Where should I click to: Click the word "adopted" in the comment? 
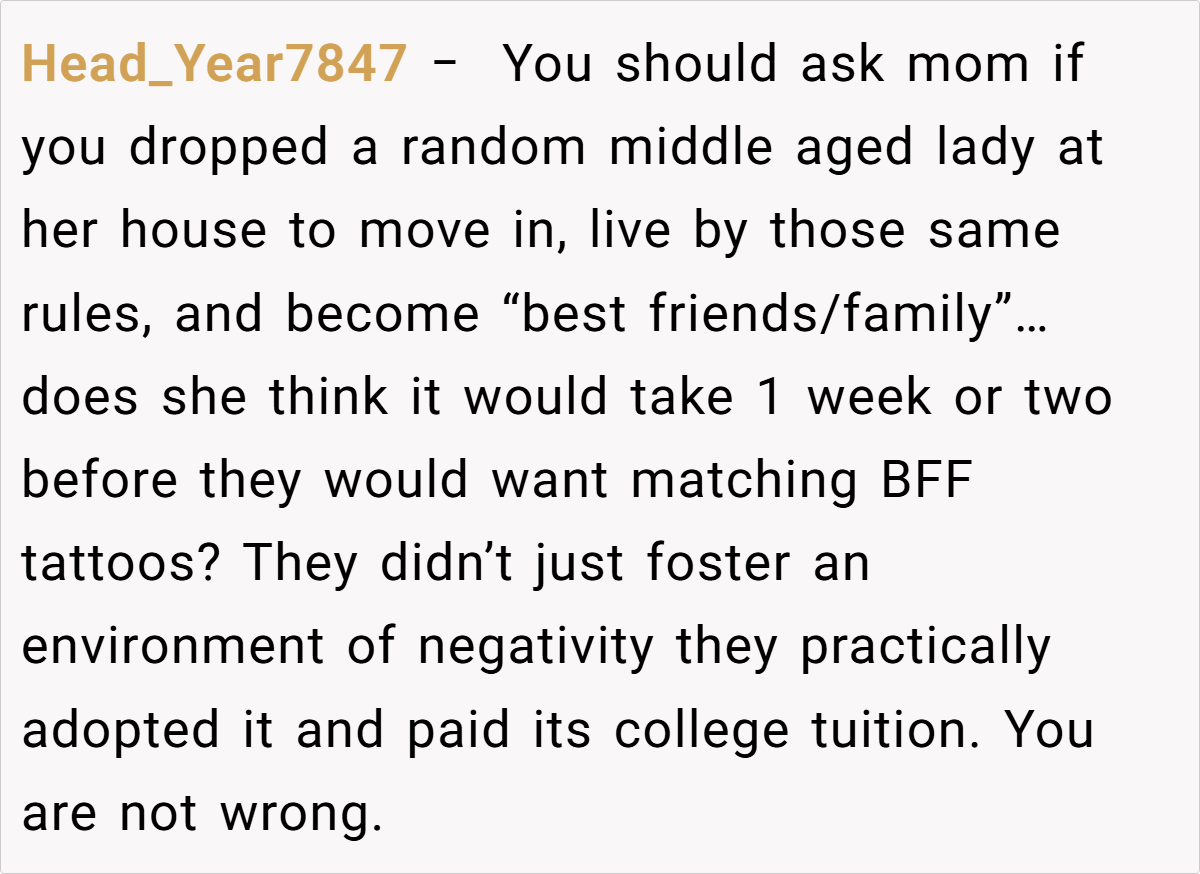120,730
